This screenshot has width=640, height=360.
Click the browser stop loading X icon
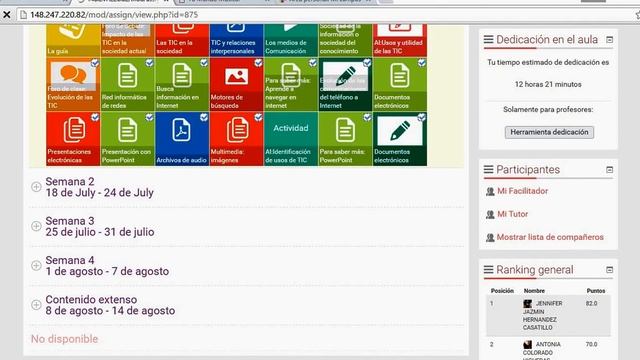tap(7, 15)
